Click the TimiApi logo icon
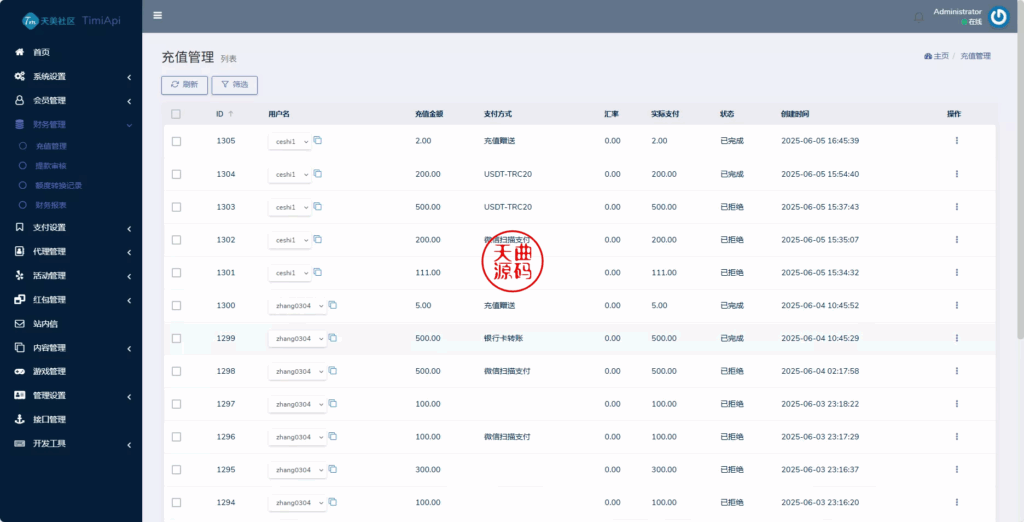This screenshot has width=1024, height=522. [x=30, y=21]
